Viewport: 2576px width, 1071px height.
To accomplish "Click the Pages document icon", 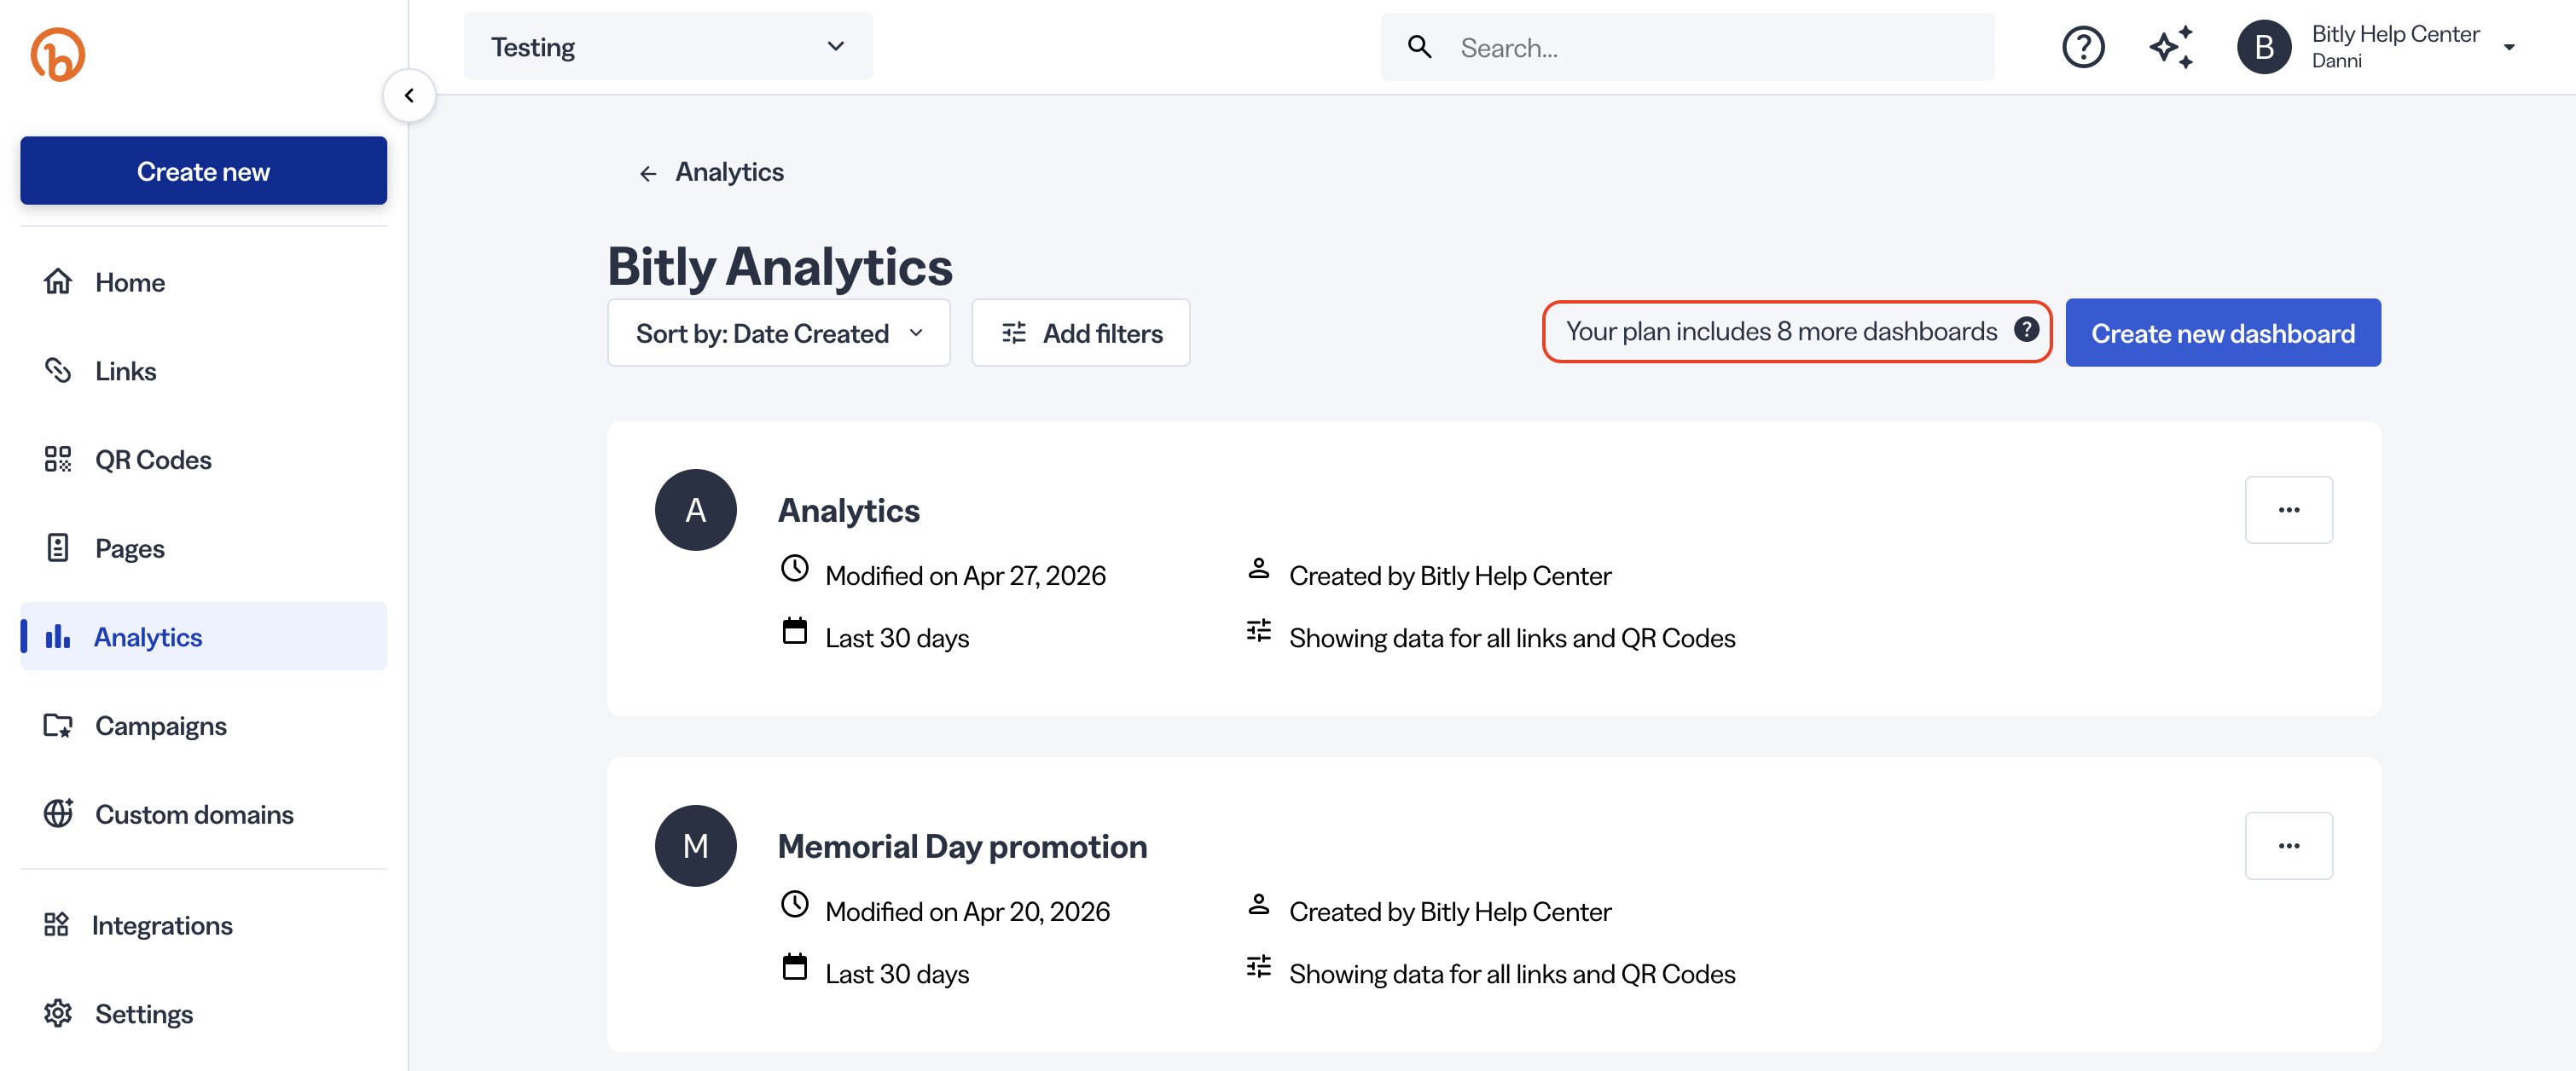I will click(x=58, y=548).
